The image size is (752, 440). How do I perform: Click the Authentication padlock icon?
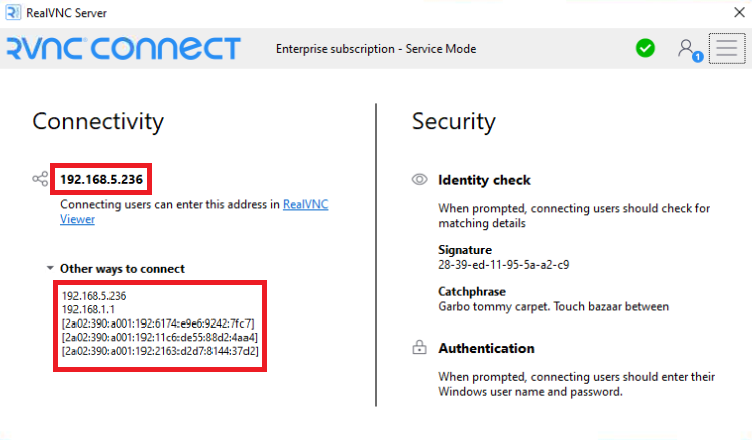(419, 347)
